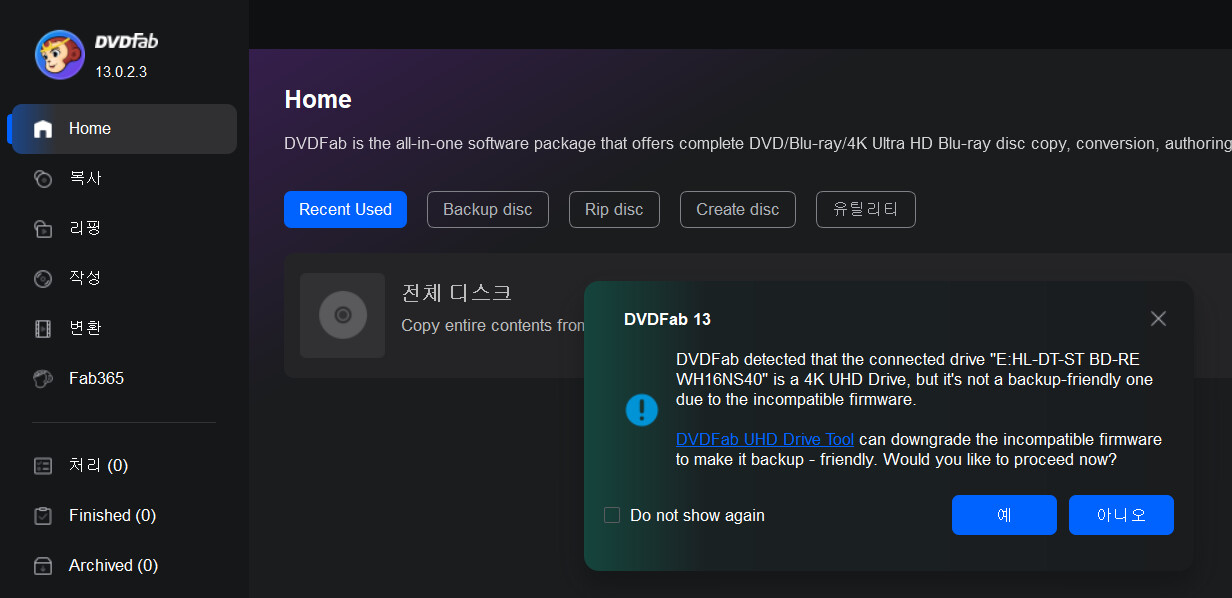Open the DVDFab UHD Drive Tool link
Image resolution: width=1232 pixels, height=598 pixels.
click(765, 440)
